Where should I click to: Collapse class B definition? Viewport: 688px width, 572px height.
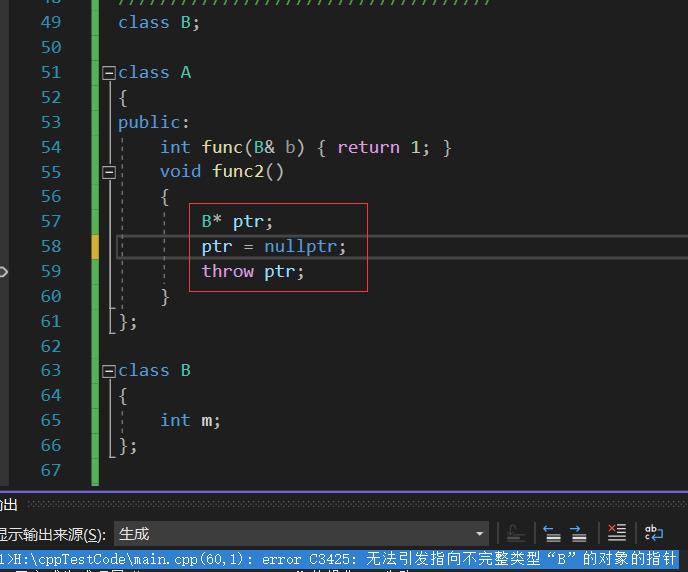pos(109,371)
